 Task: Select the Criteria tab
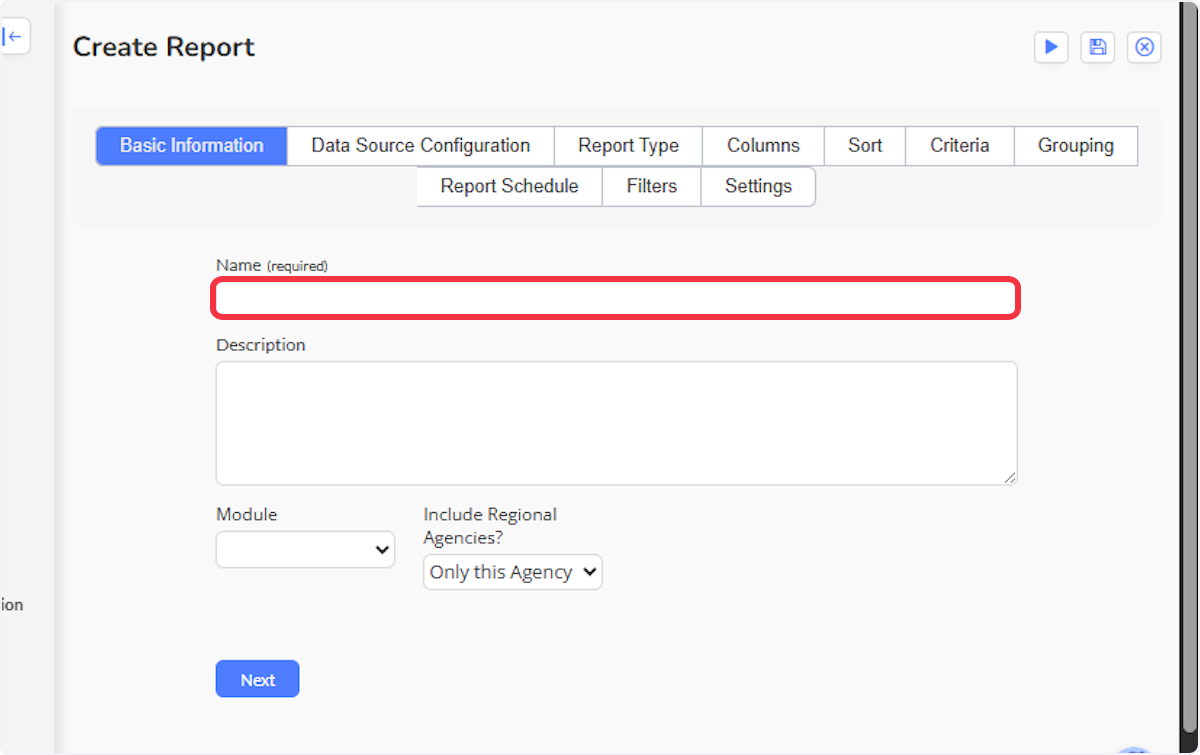click(x=960, y=146)
